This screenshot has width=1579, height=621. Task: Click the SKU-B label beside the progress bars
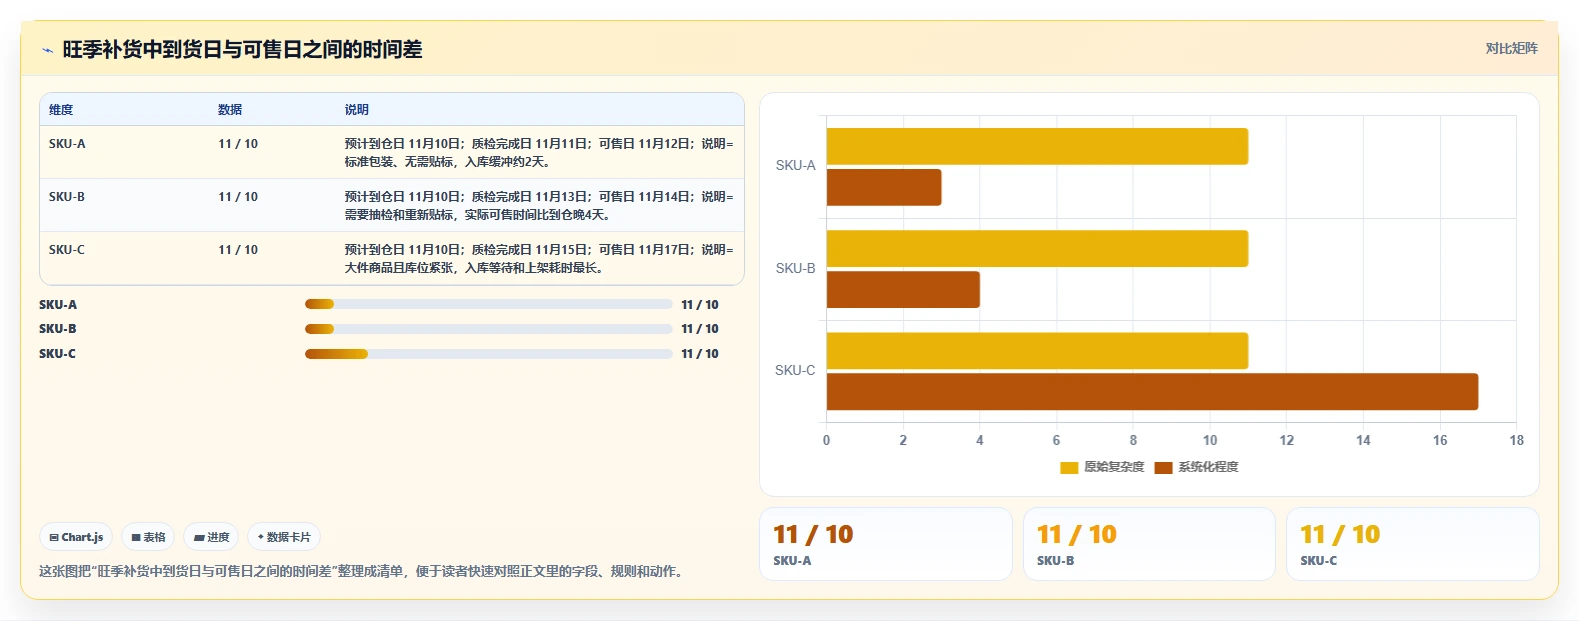point(58,328)
